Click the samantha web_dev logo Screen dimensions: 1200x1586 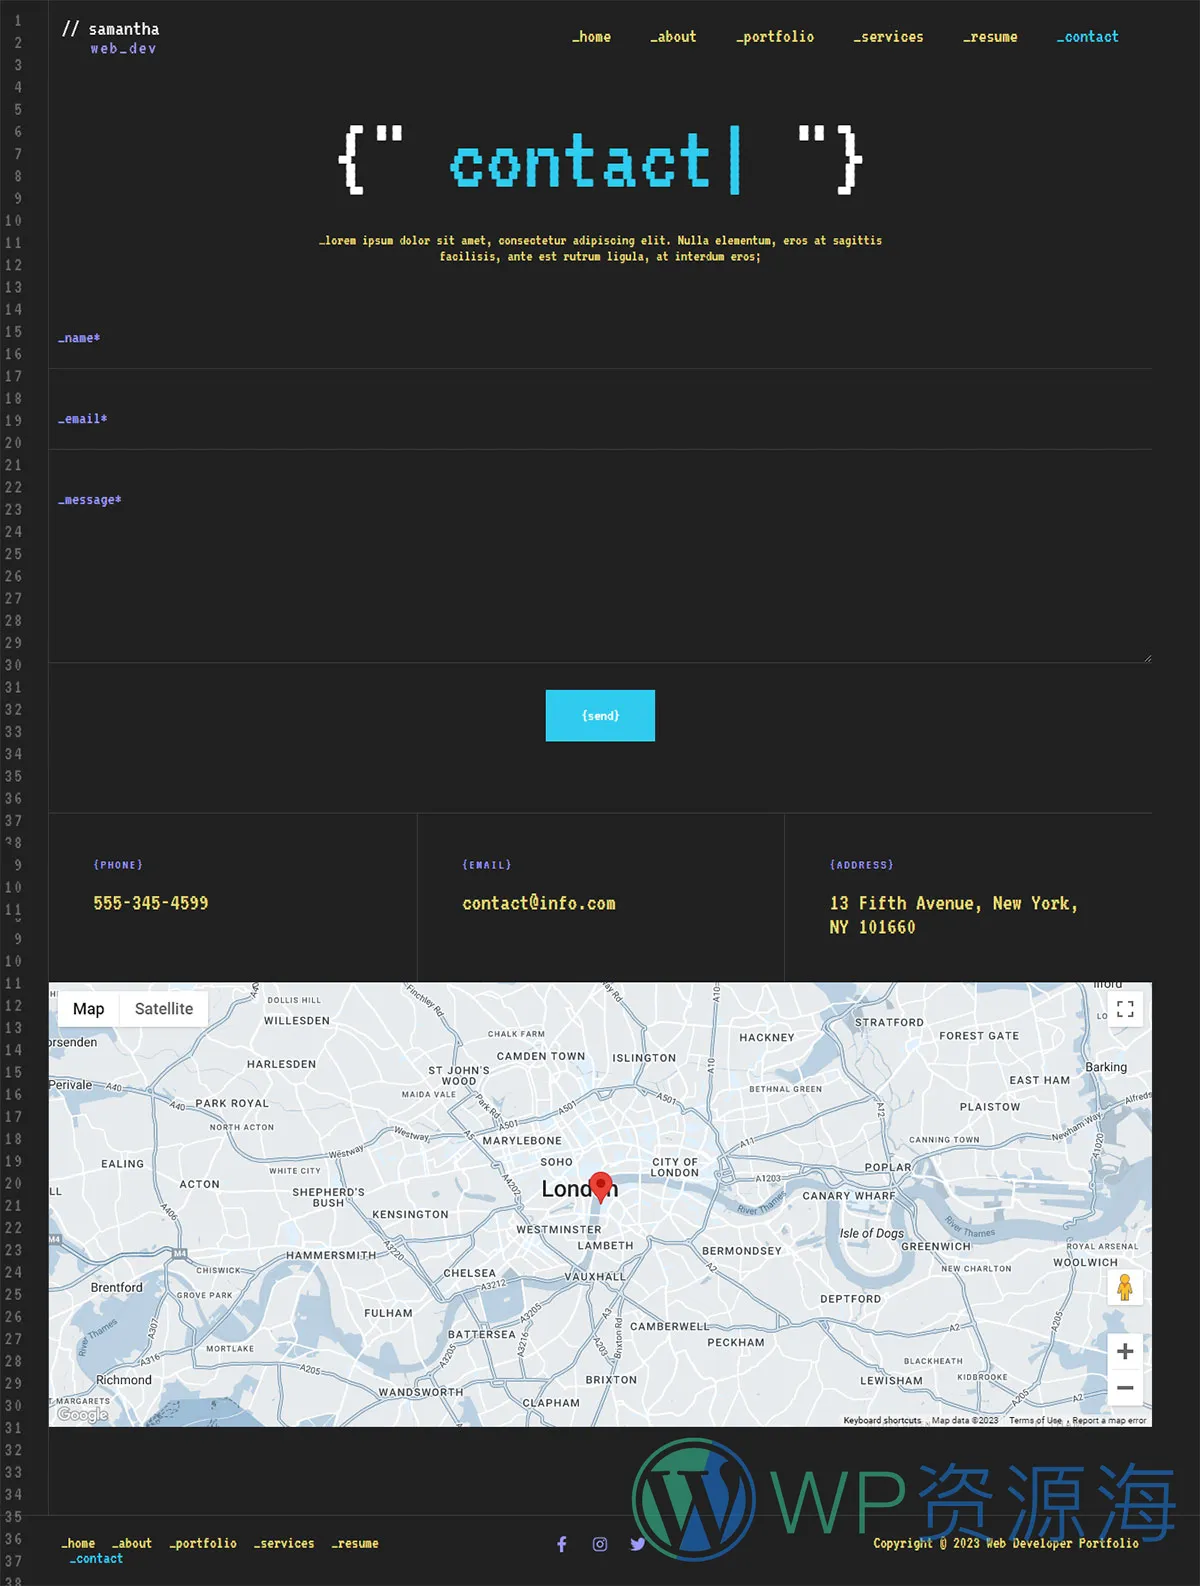coord(112,38)
